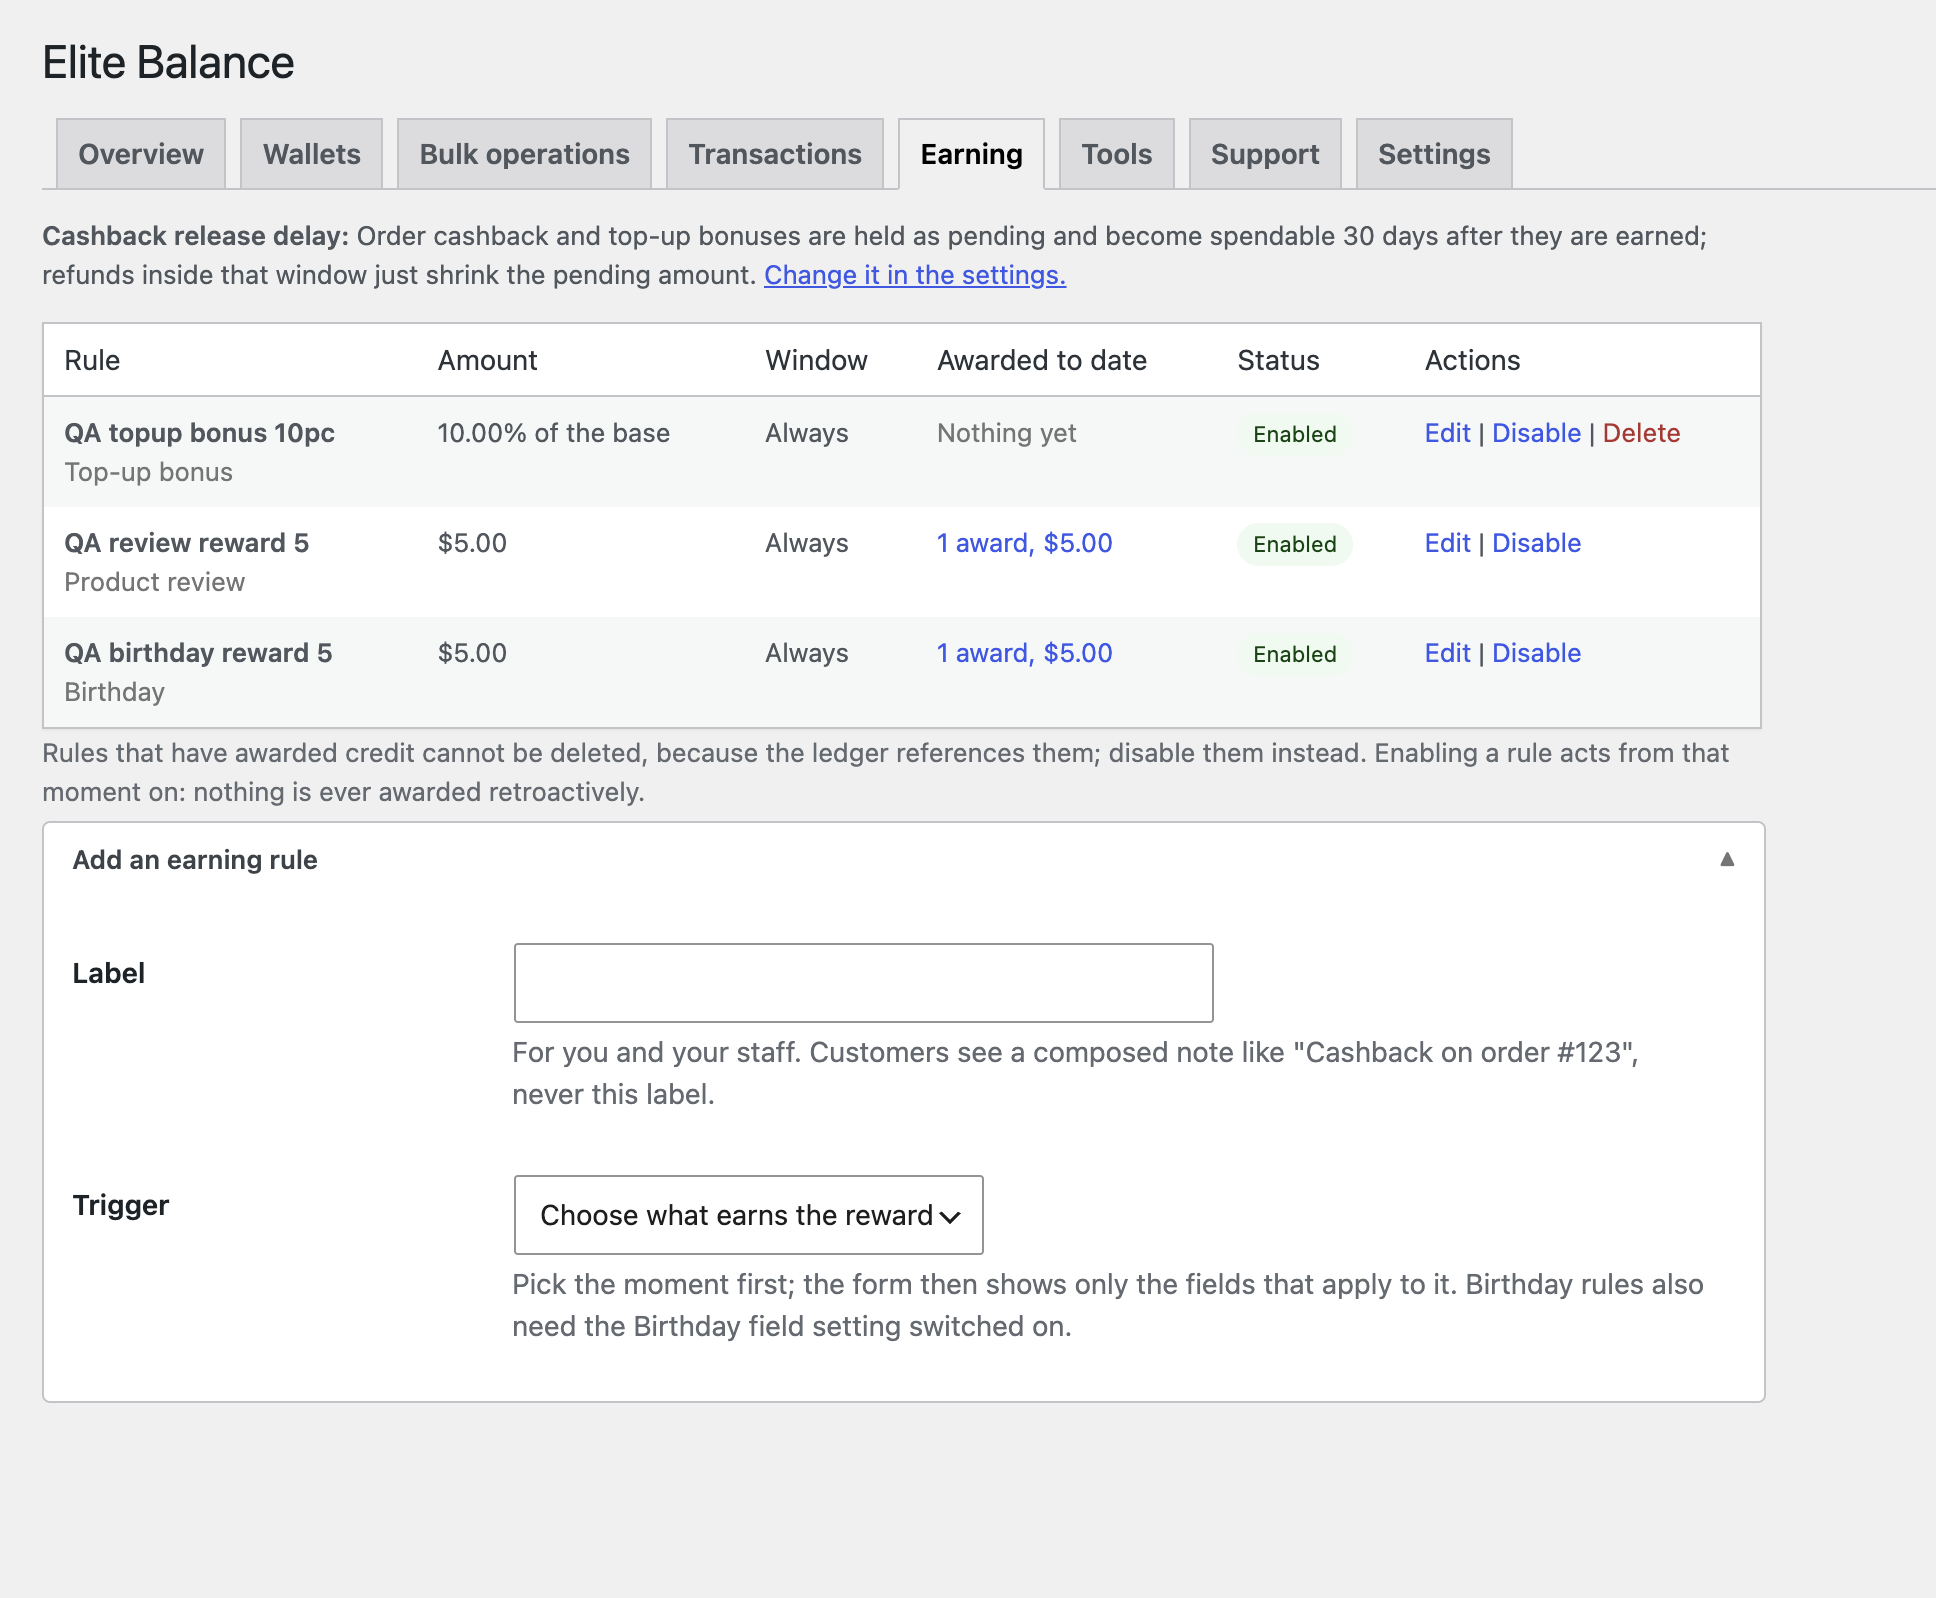Click the 'Elite Balance' page title
This screenshot has width=1936, height=1598.
[168, 63]
